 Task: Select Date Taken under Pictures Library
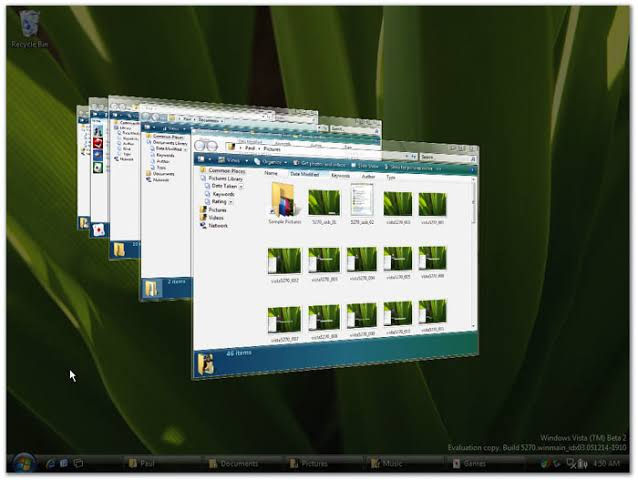(220, 186)
